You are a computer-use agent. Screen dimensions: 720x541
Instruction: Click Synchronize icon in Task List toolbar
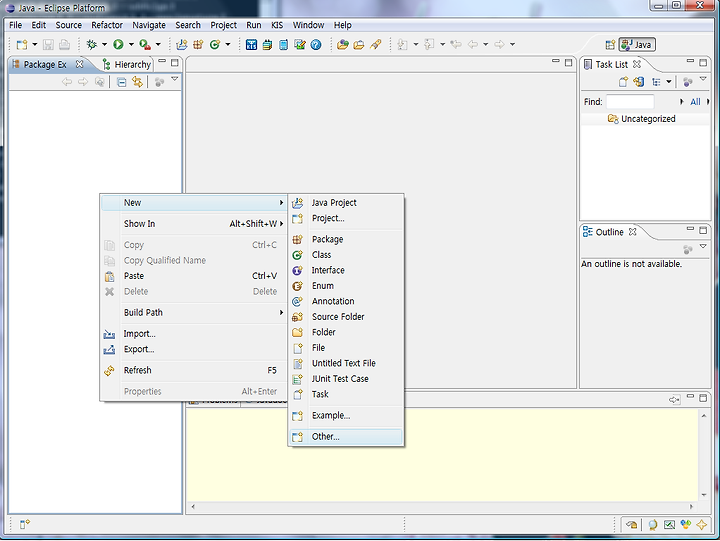(x=639, y=82)
